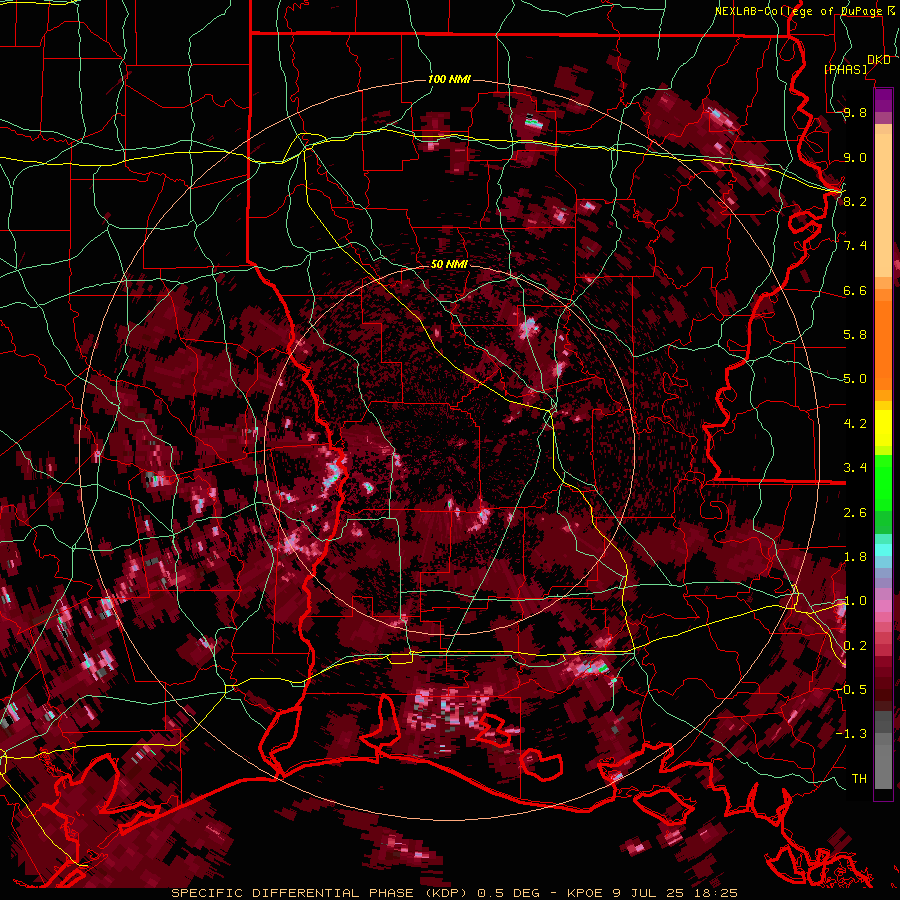The width and height of the screenshot is (900, 900).
Task: Click the 0.2 value on the color scale
Action: coord(855,646)
